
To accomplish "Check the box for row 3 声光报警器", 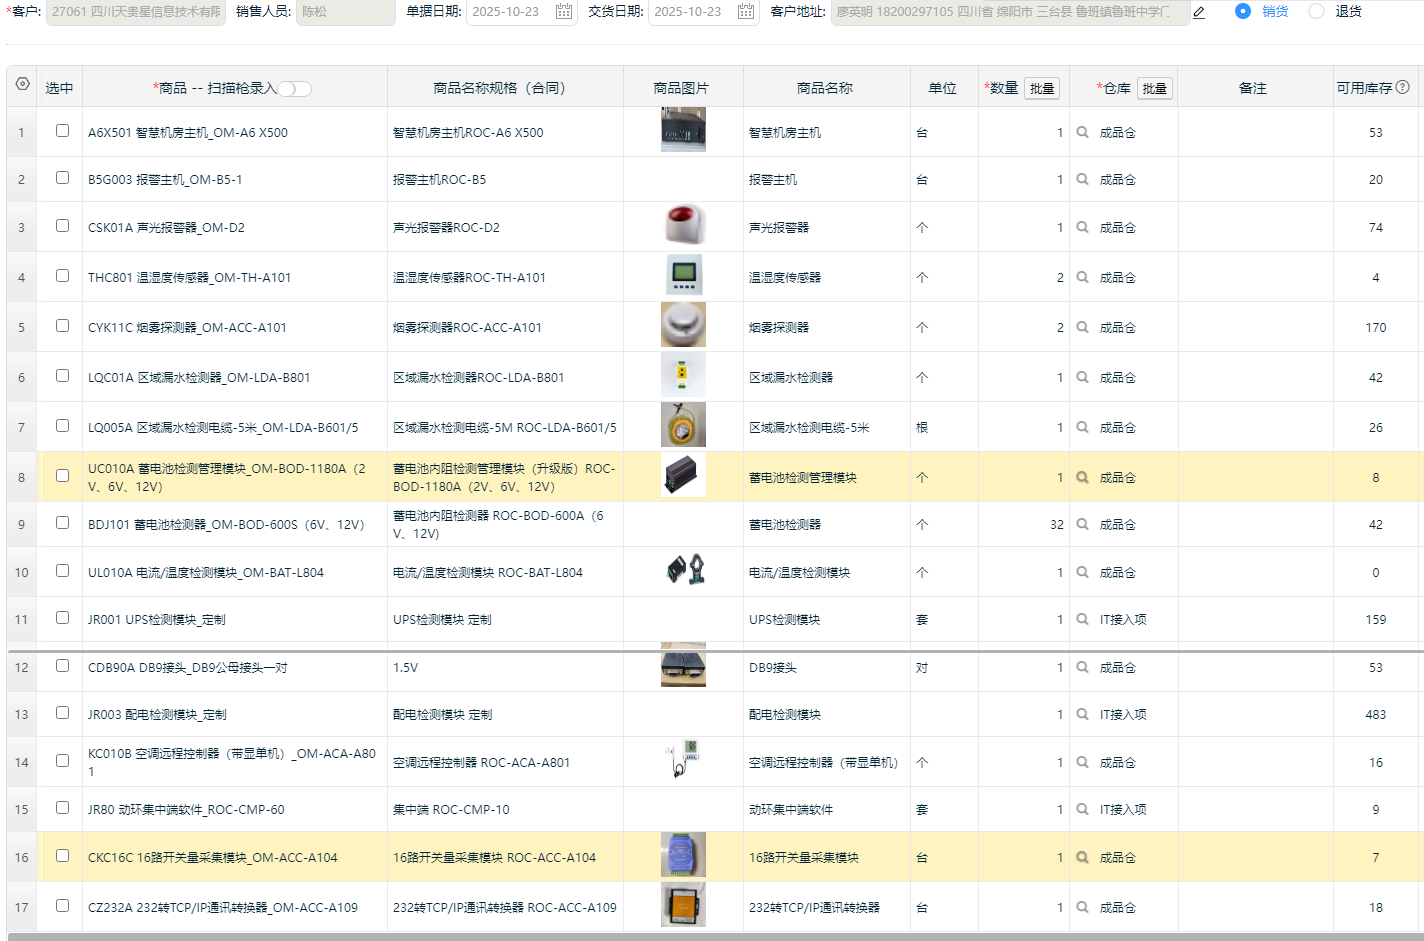I will coord(62,226).
